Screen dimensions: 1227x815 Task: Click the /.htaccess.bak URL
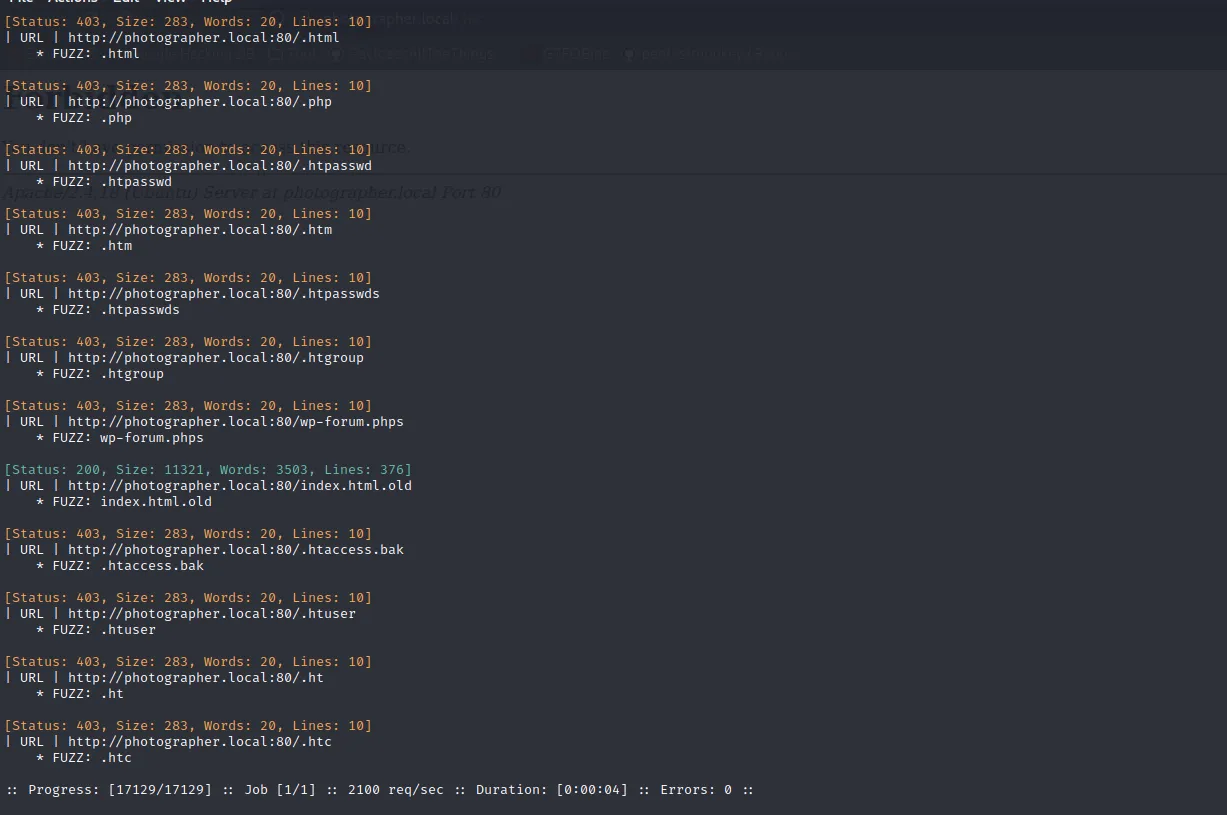[235, 550]
